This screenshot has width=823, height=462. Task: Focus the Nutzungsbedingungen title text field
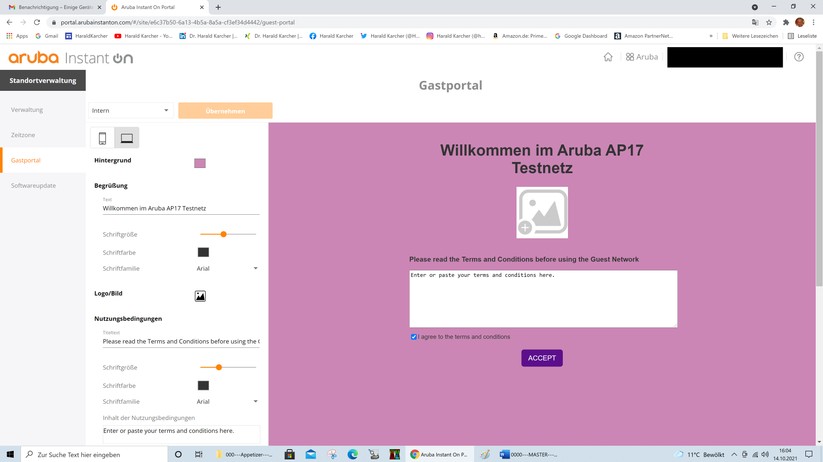coord(181,342)
